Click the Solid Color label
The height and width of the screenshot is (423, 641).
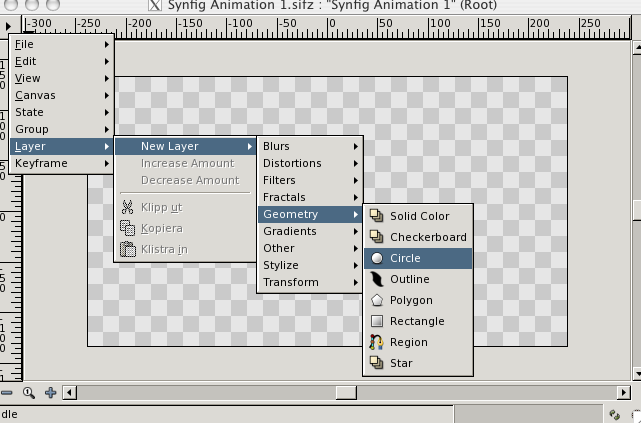pyautogui.click(x=419, y=216)
